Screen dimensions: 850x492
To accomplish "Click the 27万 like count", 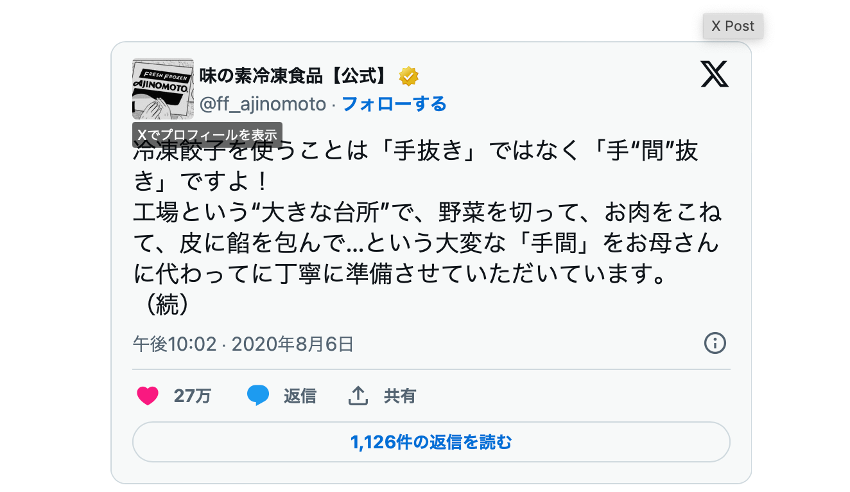I will (x=192, y=396).
